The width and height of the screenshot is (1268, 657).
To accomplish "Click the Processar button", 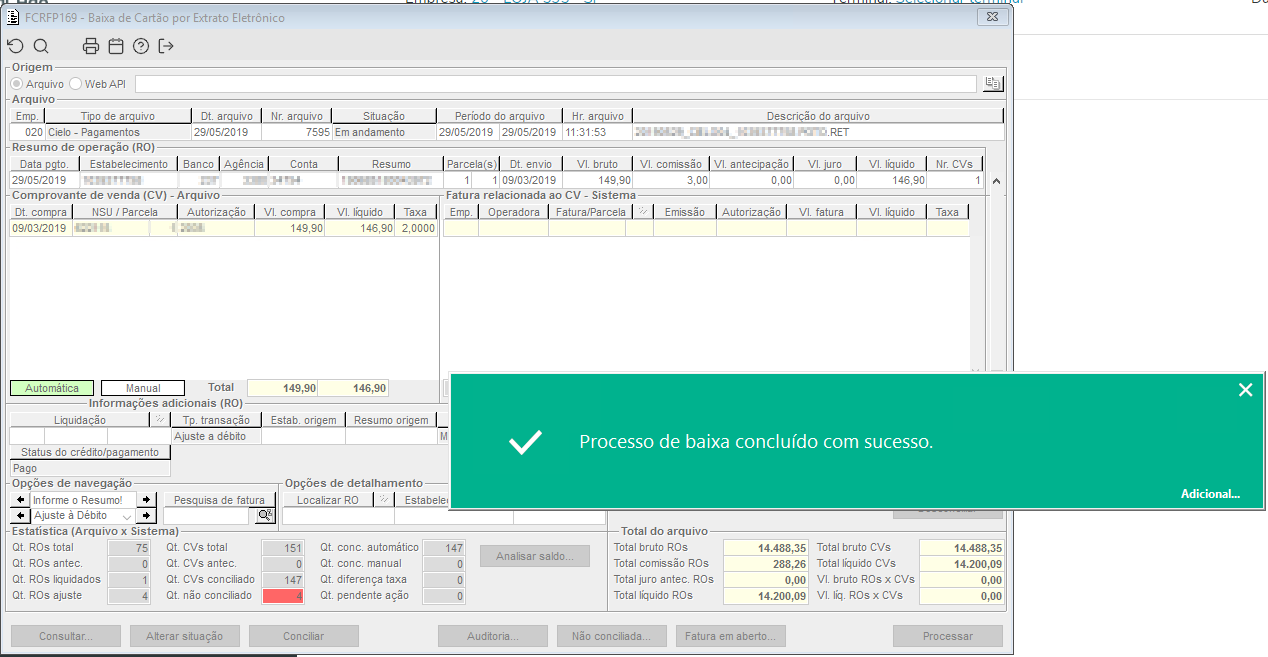I will click(x=948, y=636).
